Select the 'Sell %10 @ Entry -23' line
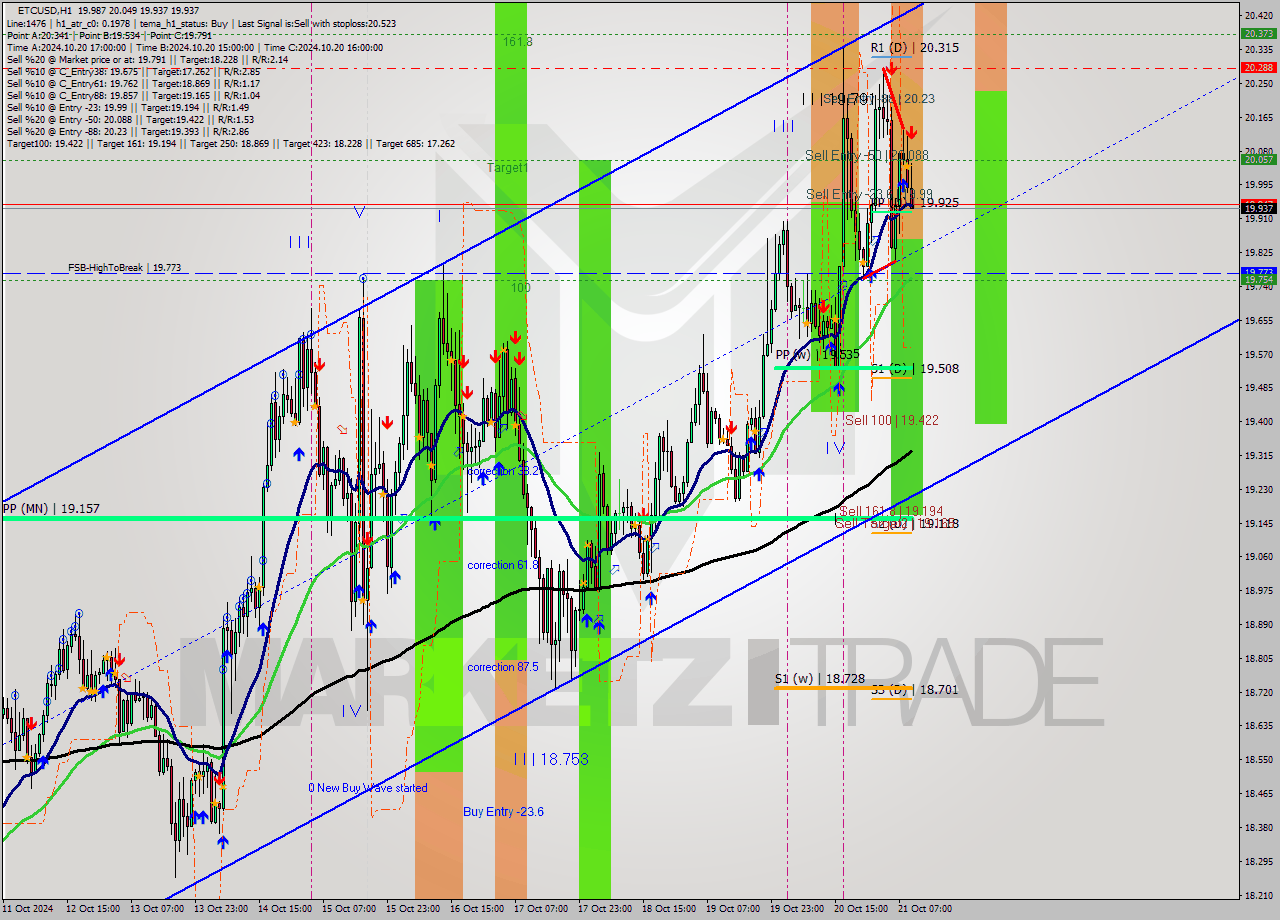1280x920 pixels. [x=127, y=107]
